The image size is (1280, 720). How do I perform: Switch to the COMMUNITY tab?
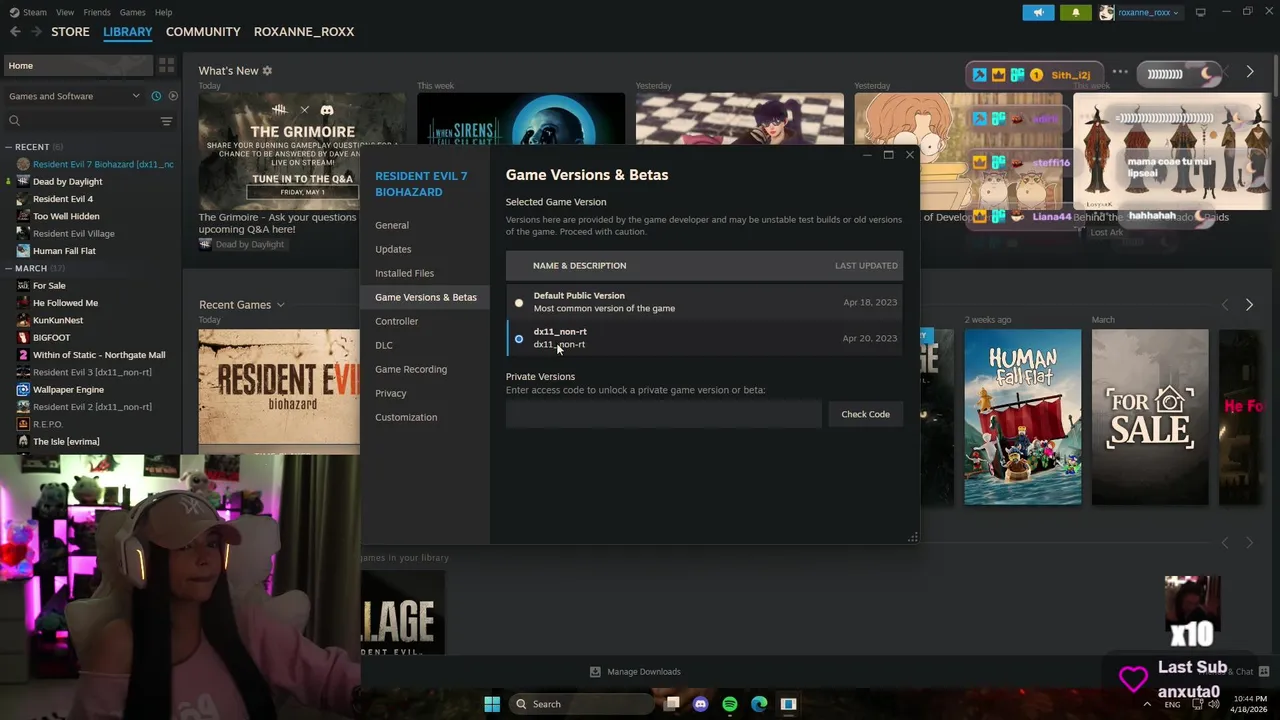tap(203, 32)
